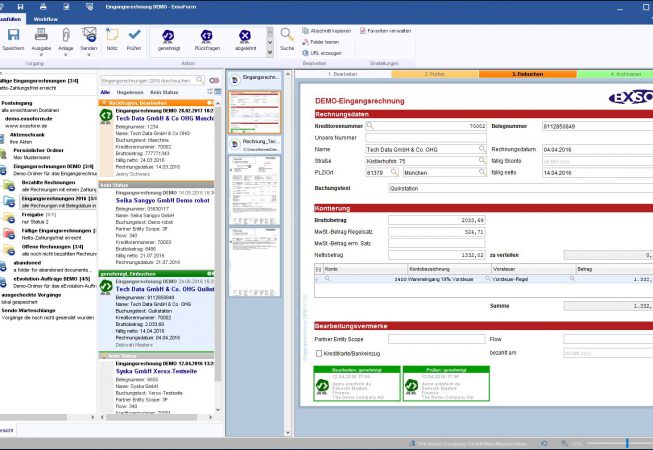653x450 pixels.
Task: Add a note with the Notiz icon
Action: pos(112,35)
